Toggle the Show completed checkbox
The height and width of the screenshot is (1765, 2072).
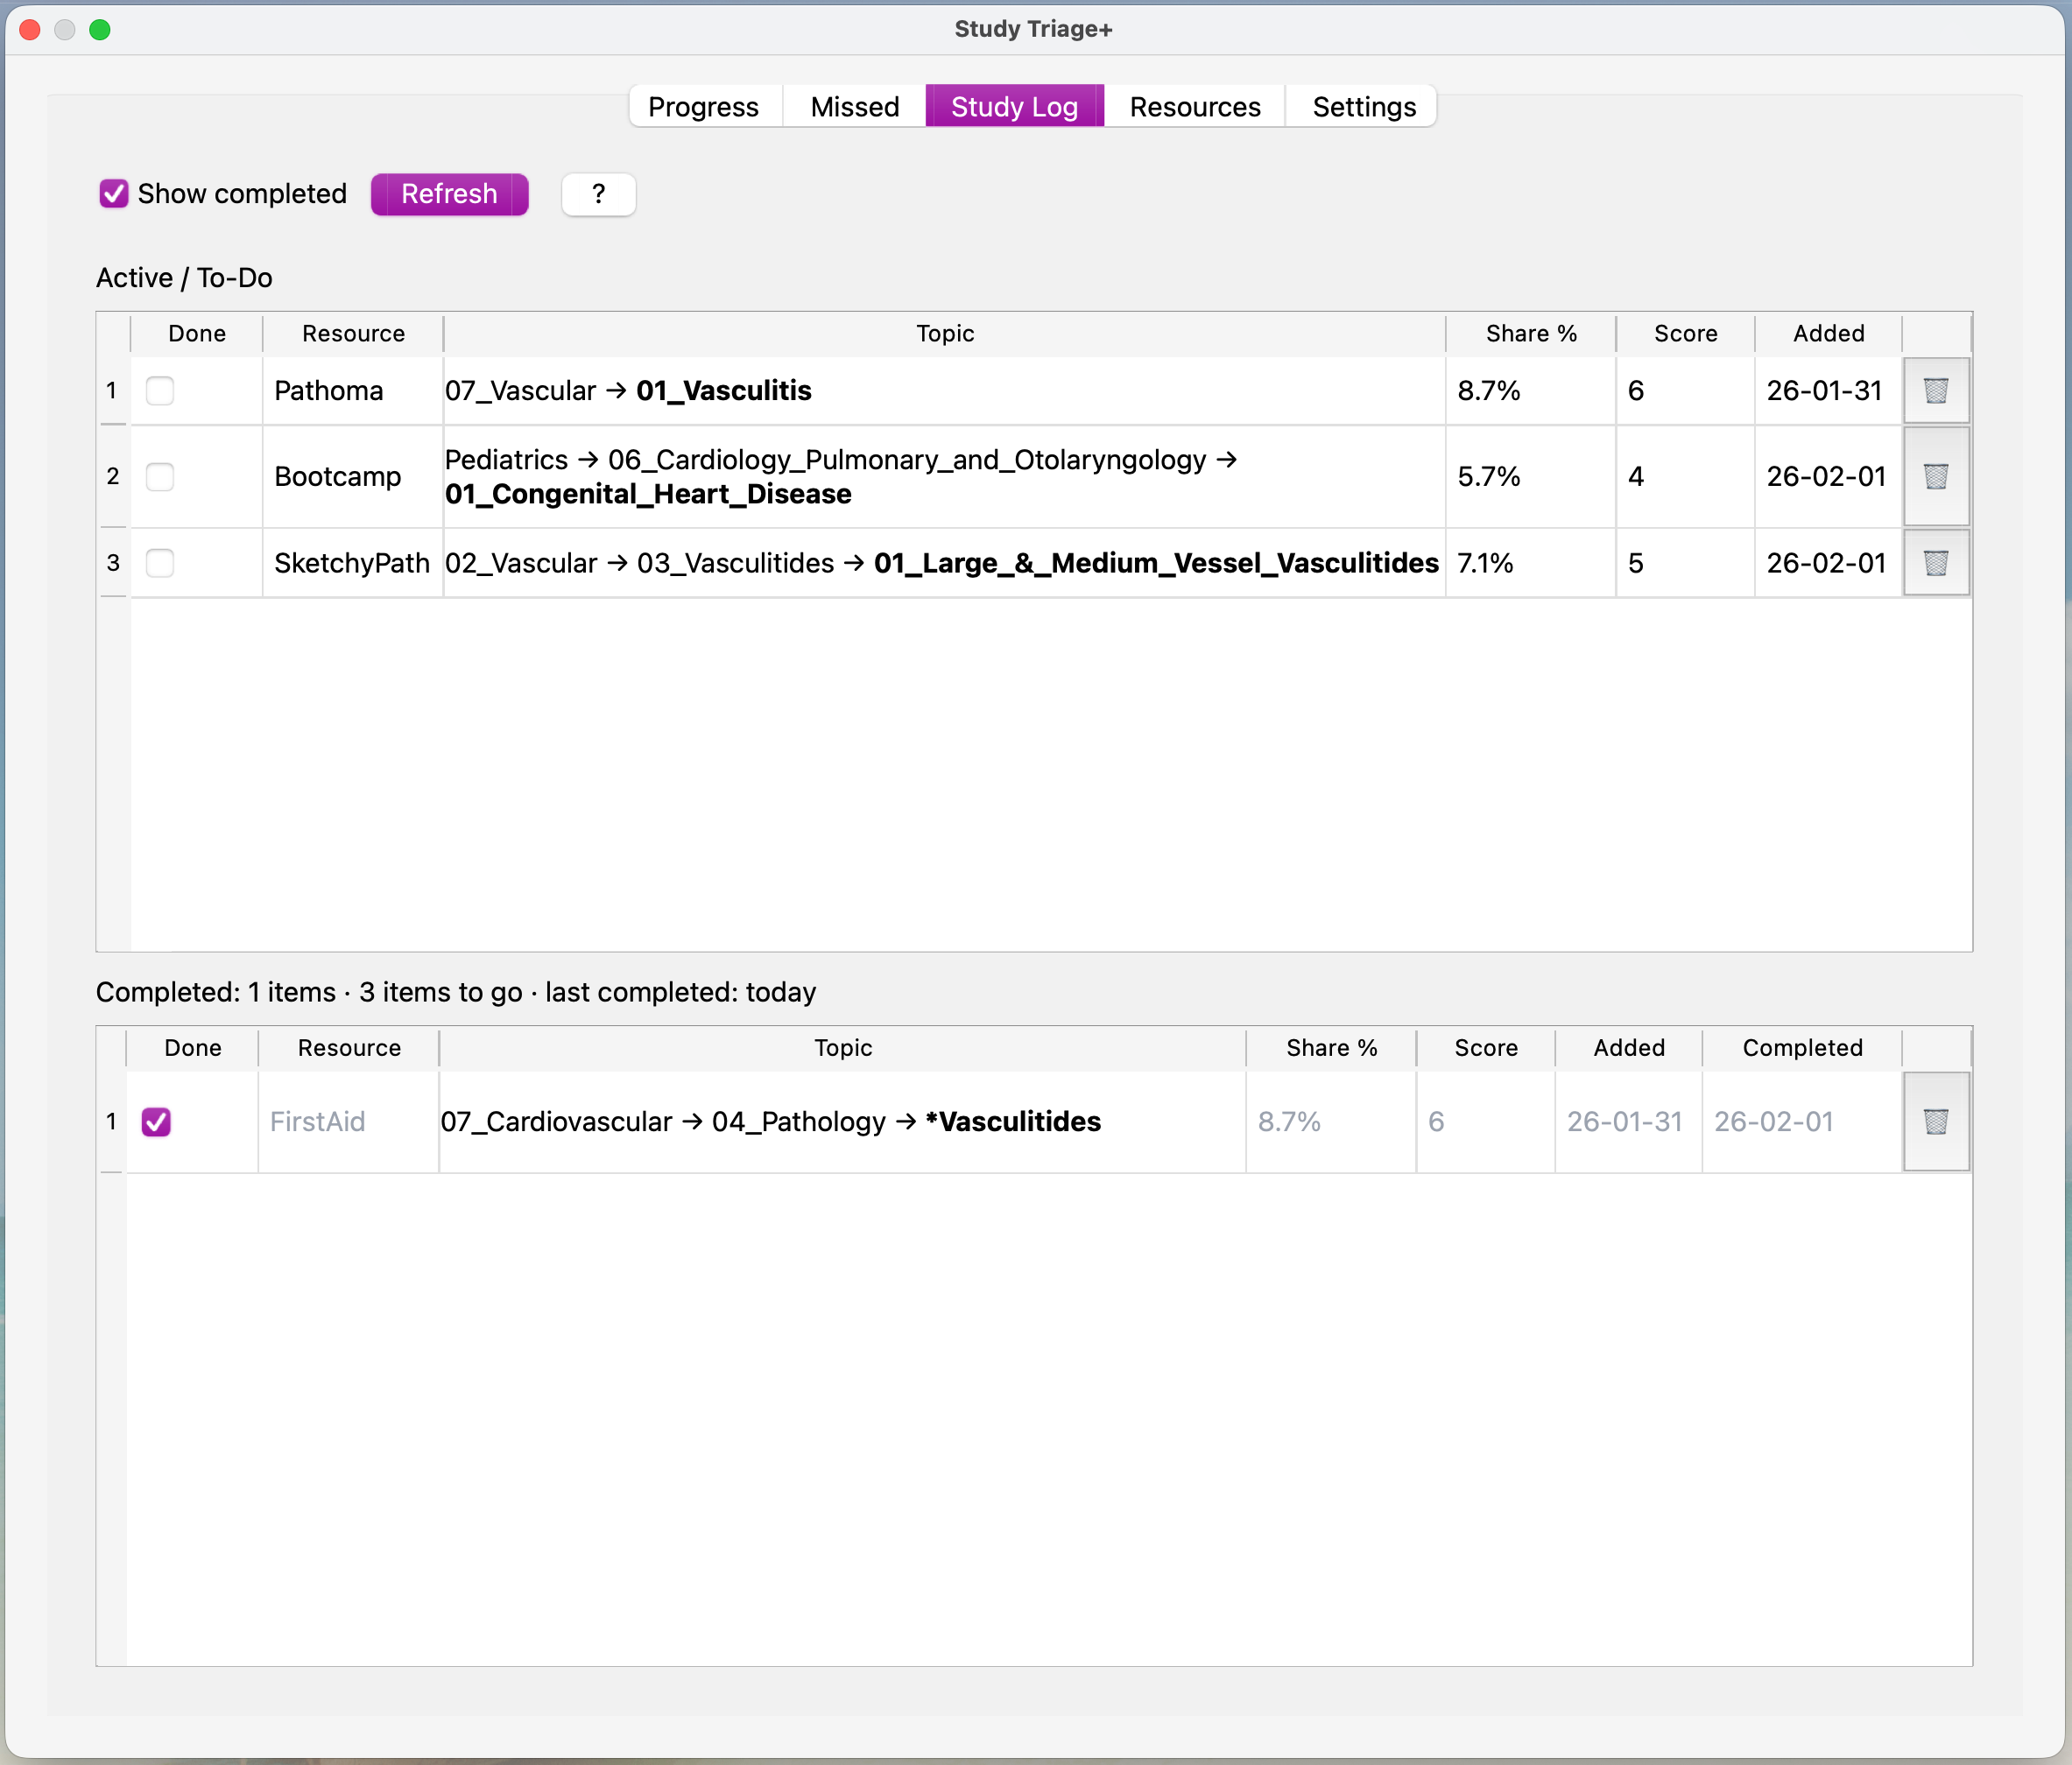pos(113,193)
